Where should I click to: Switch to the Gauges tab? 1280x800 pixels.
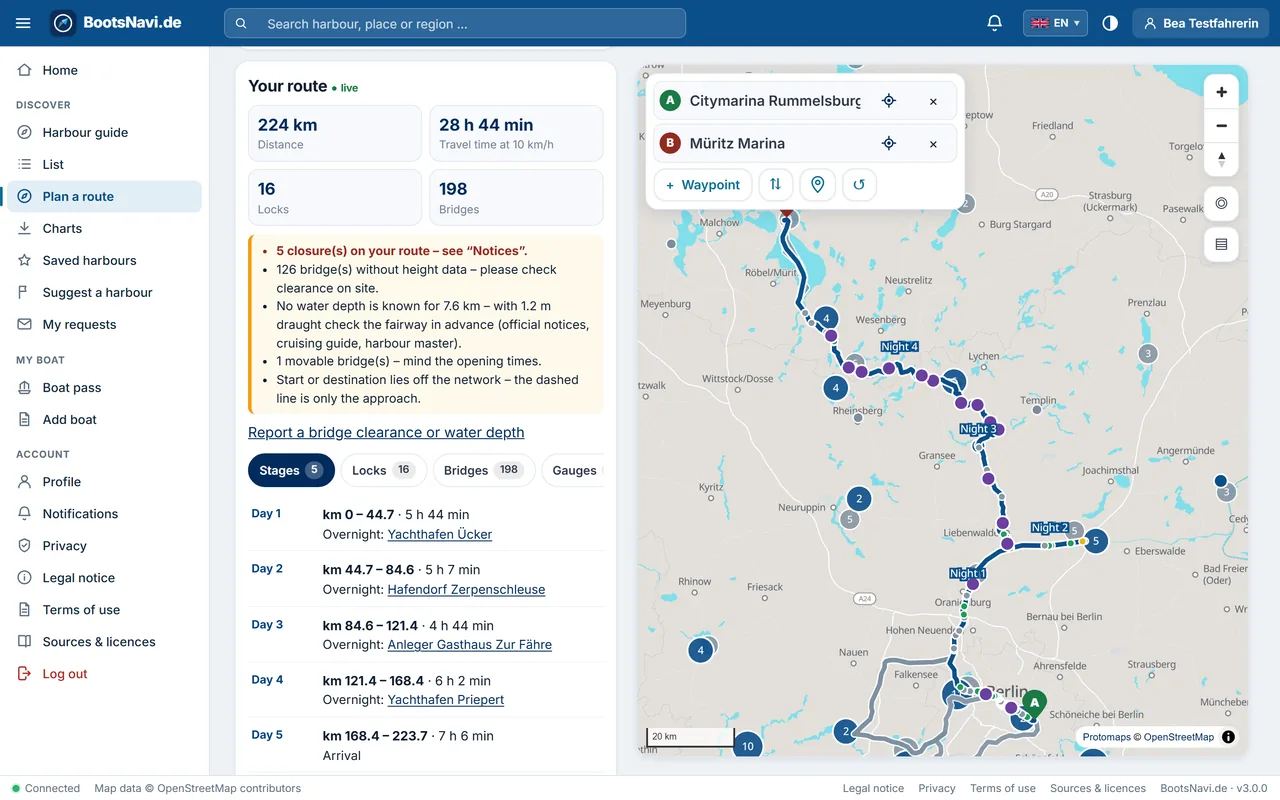(573, 470)
